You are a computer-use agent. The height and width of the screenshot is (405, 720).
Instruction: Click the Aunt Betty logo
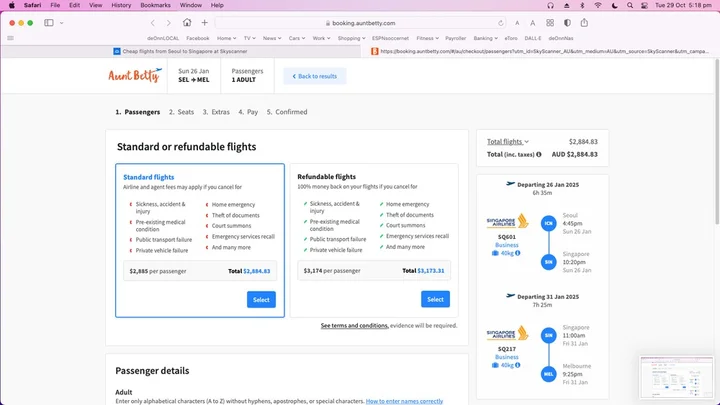coord(133,76)
